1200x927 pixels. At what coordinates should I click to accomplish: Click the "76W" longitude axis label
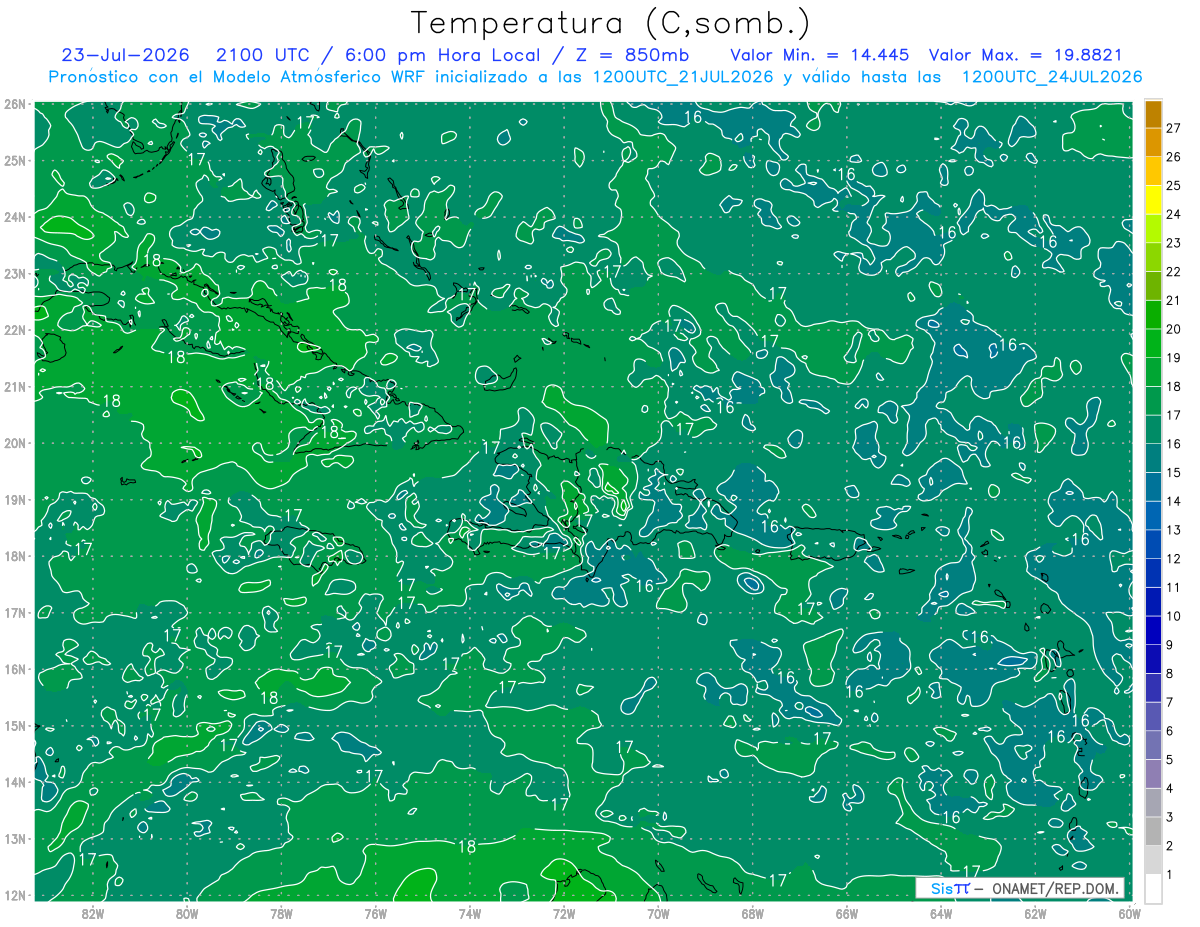(x=375, y=912)
